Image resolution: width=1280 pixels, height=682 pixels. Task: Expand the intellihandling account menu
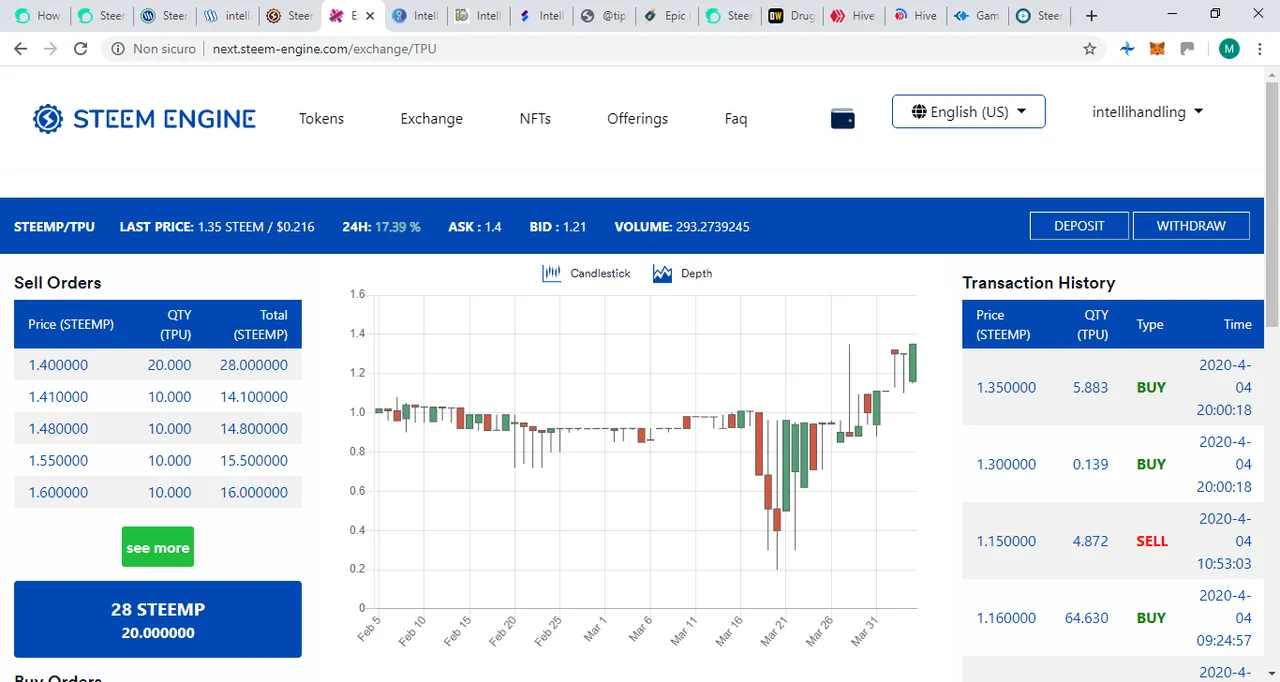pyautogui.click(x=1147, y=112)
